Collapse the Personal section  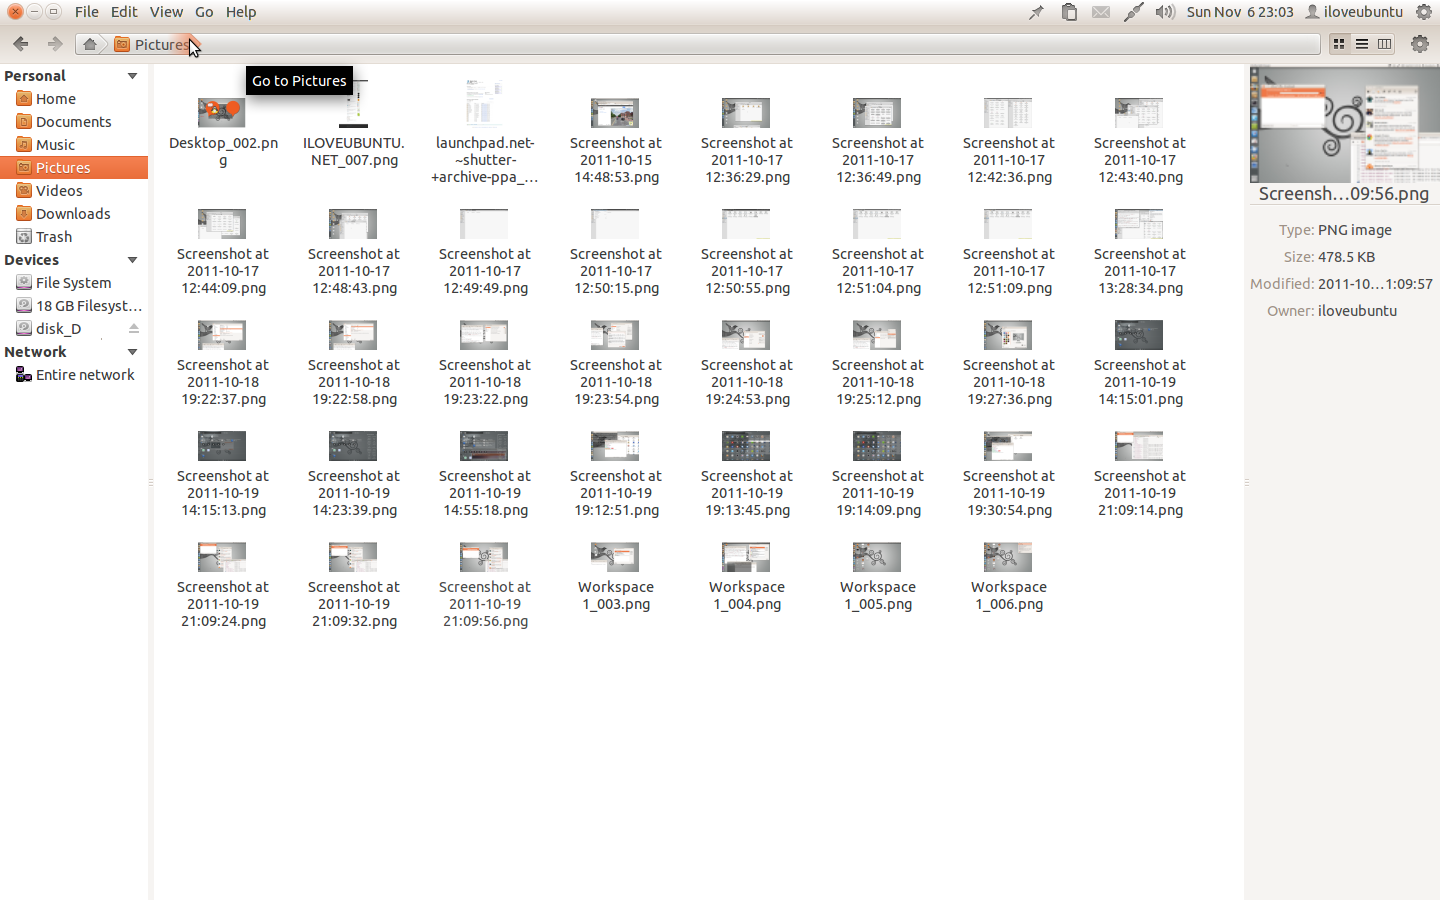(132, 76)
